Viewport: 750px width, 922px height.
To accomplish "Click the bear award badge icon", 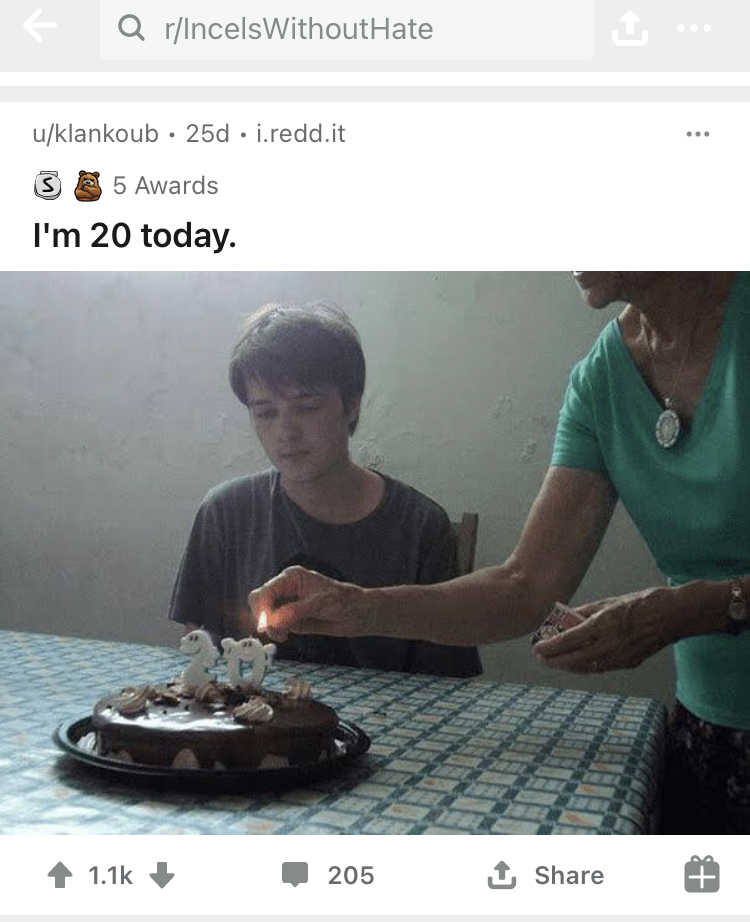I will [x=88, y=186].
